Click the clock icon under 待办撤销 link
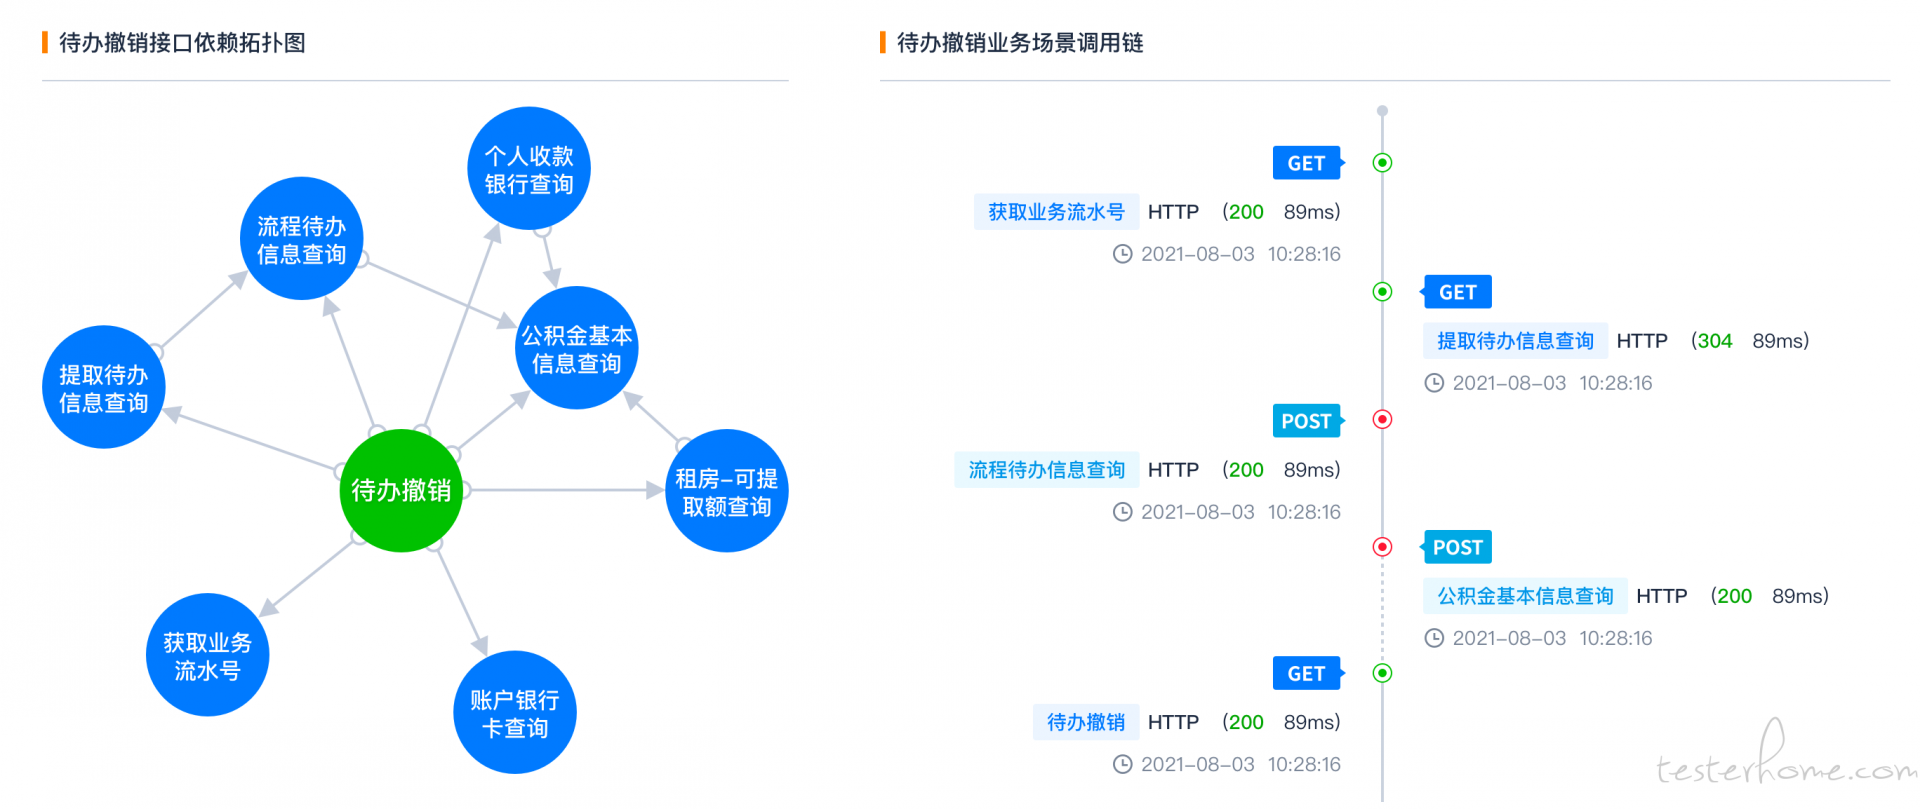Viewport: 1920px width, 809px height. 1123,764
